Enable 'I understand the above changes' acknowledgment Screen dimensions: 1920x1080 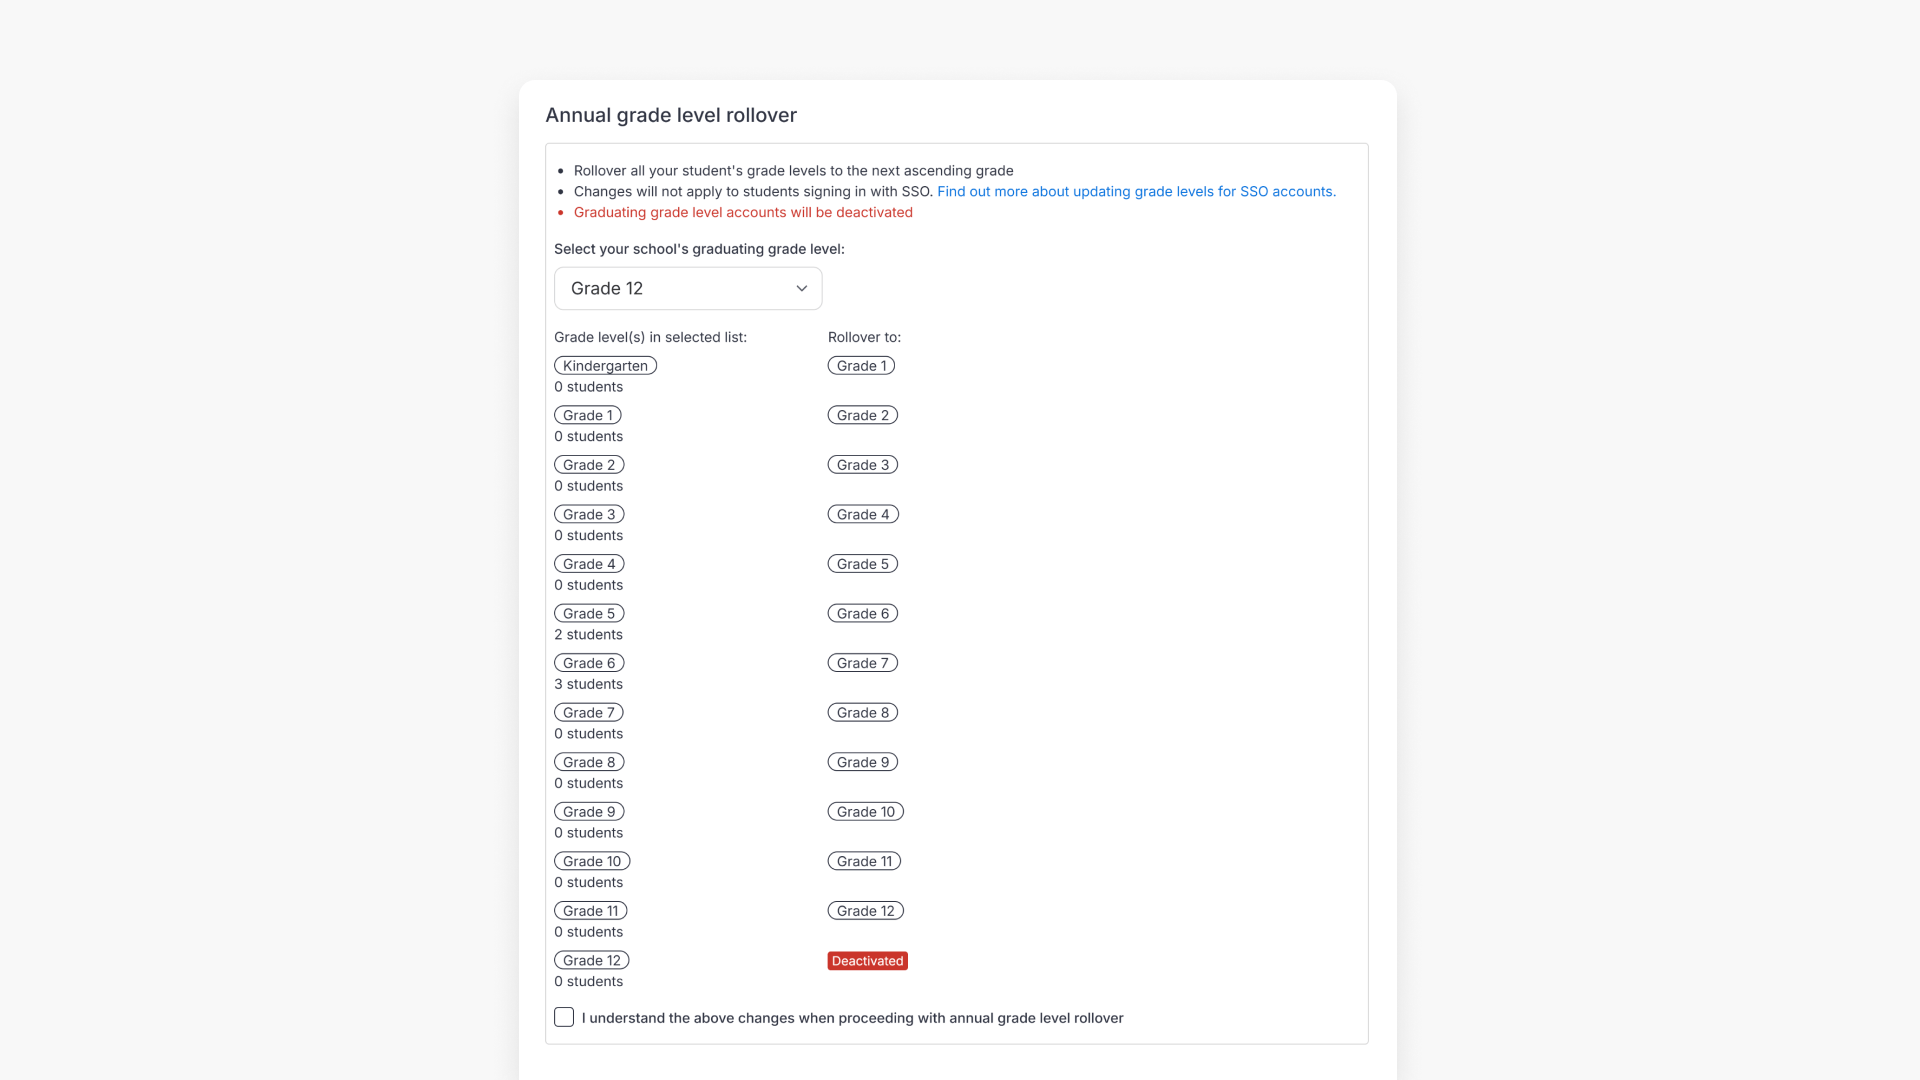[563, 1017]
